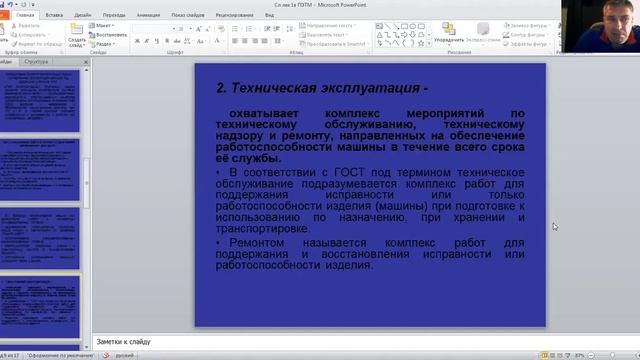Screen dimensions: 640x360
Task: Open the Упорядочить arrange menu
Action: coord(449,33)
